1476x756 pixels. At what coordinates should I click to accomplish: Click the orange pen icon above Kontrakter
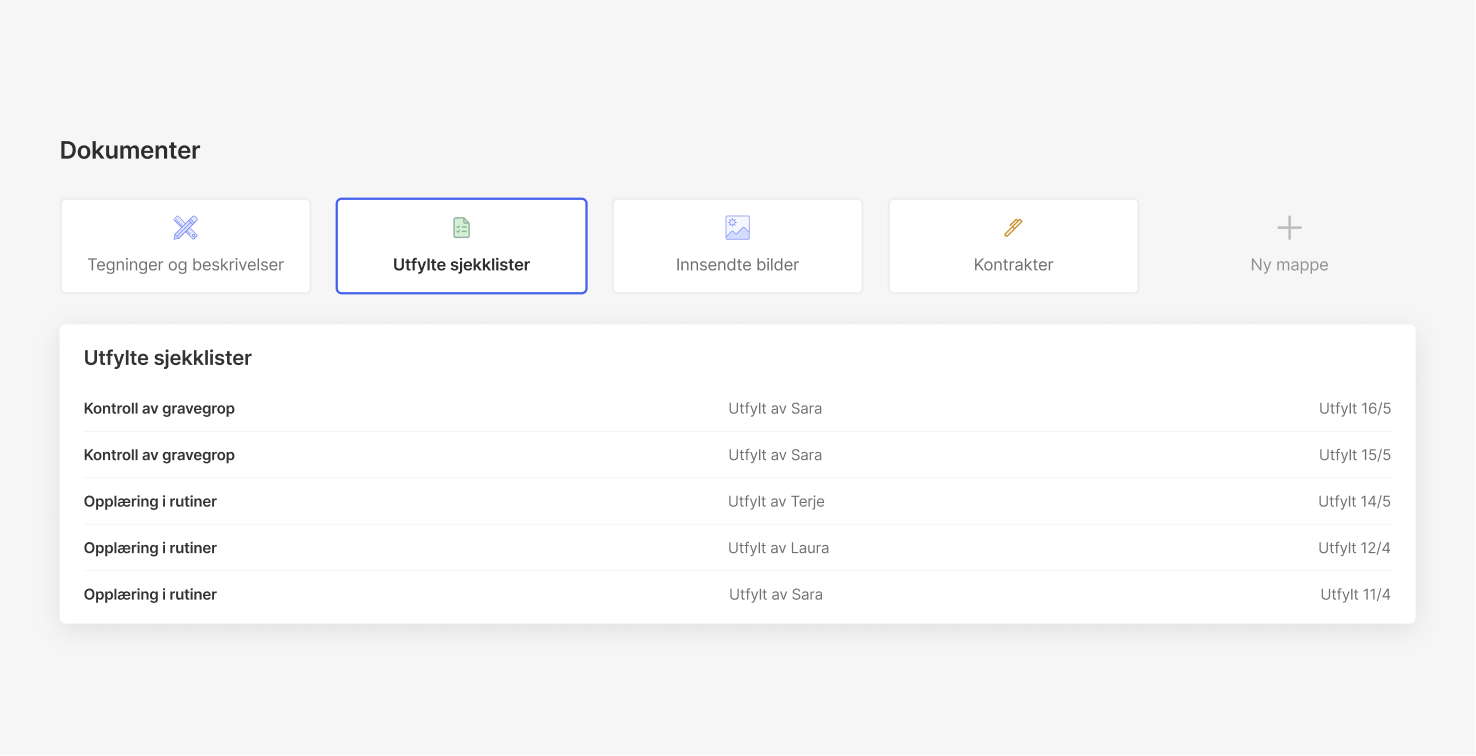point(1013,228)
